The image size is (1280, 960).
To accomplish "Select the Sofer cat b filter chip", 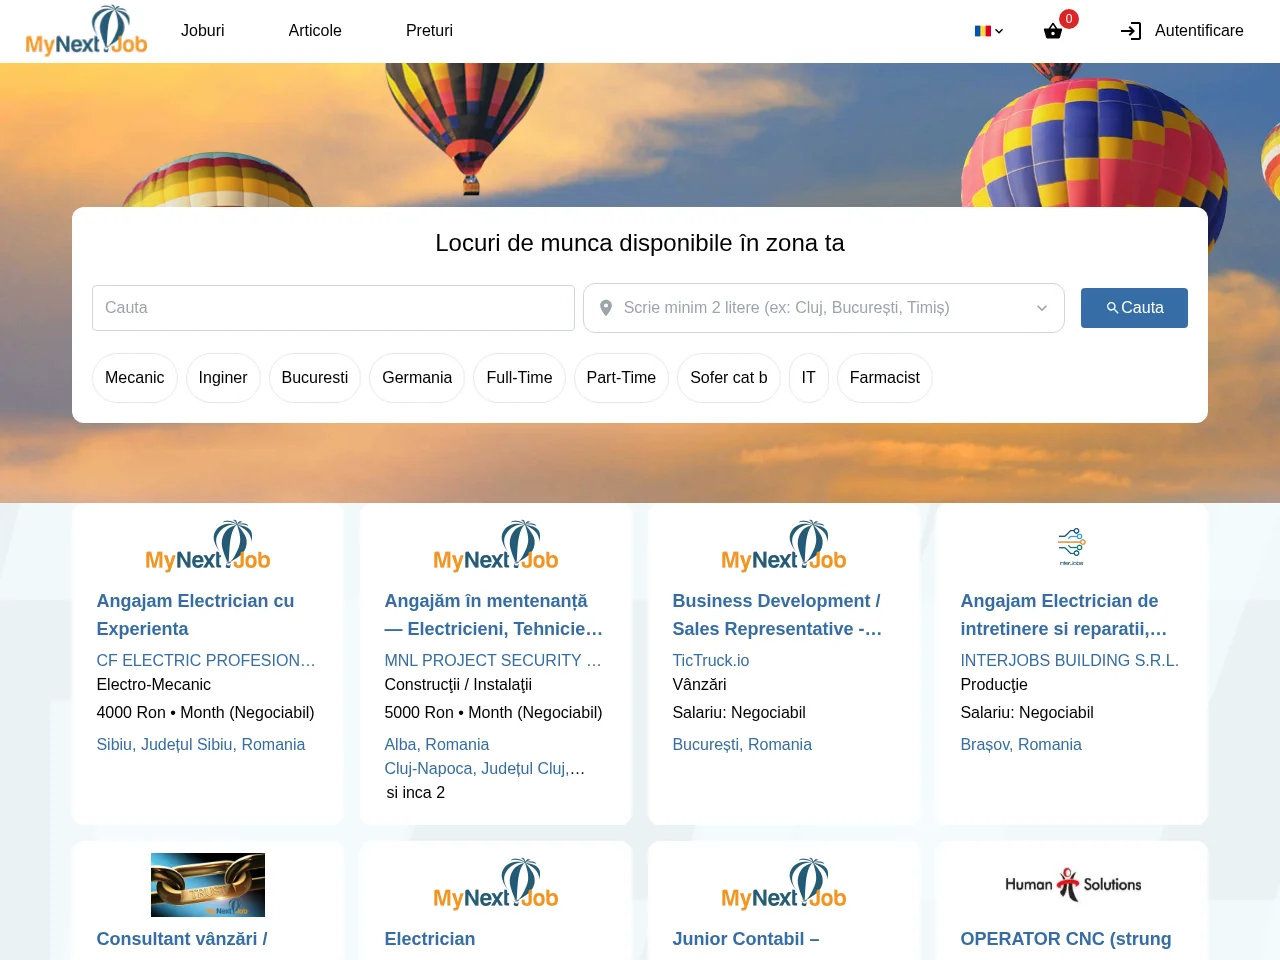I will coord(729,378).
